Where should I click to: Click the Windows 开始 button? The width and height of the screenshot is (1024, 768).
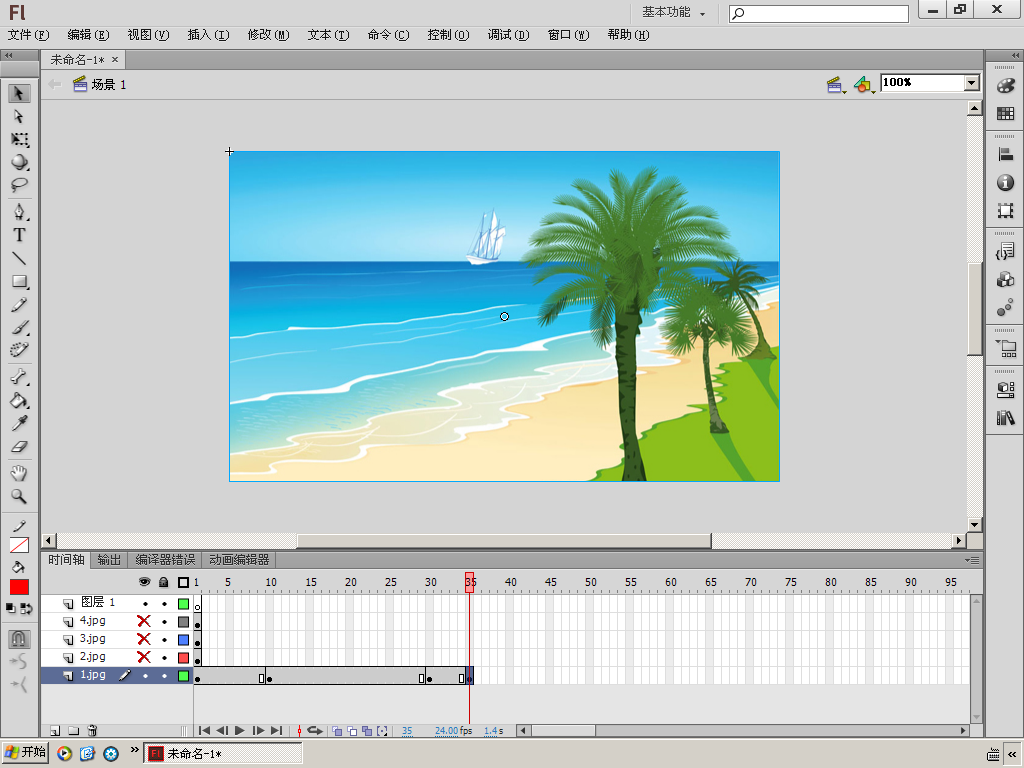pos(26,753)
